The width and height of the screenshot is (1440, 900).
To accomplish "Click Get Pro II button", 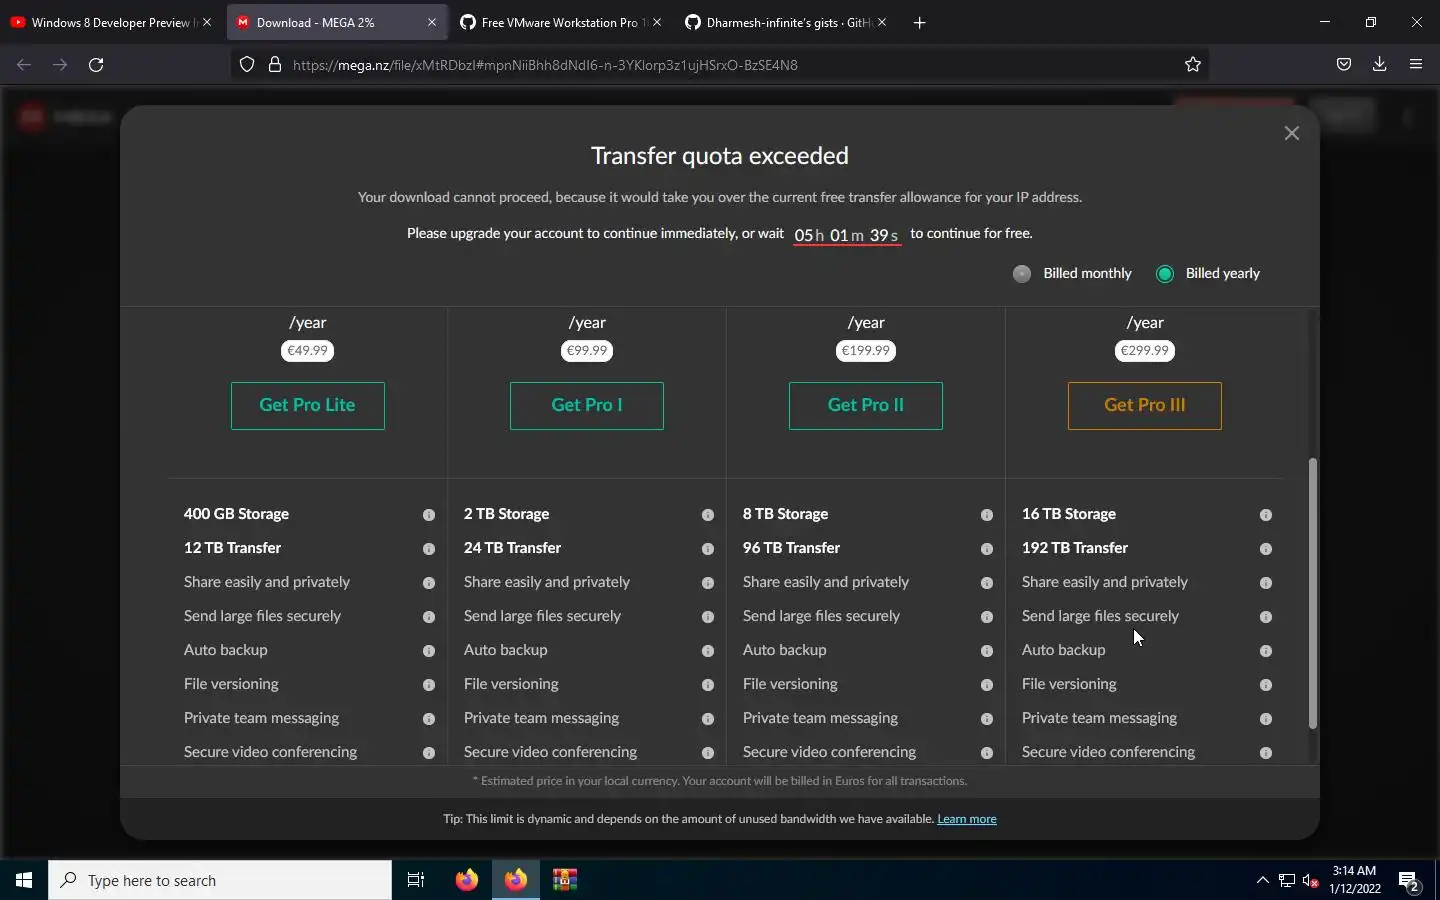I will pos(866,405).
